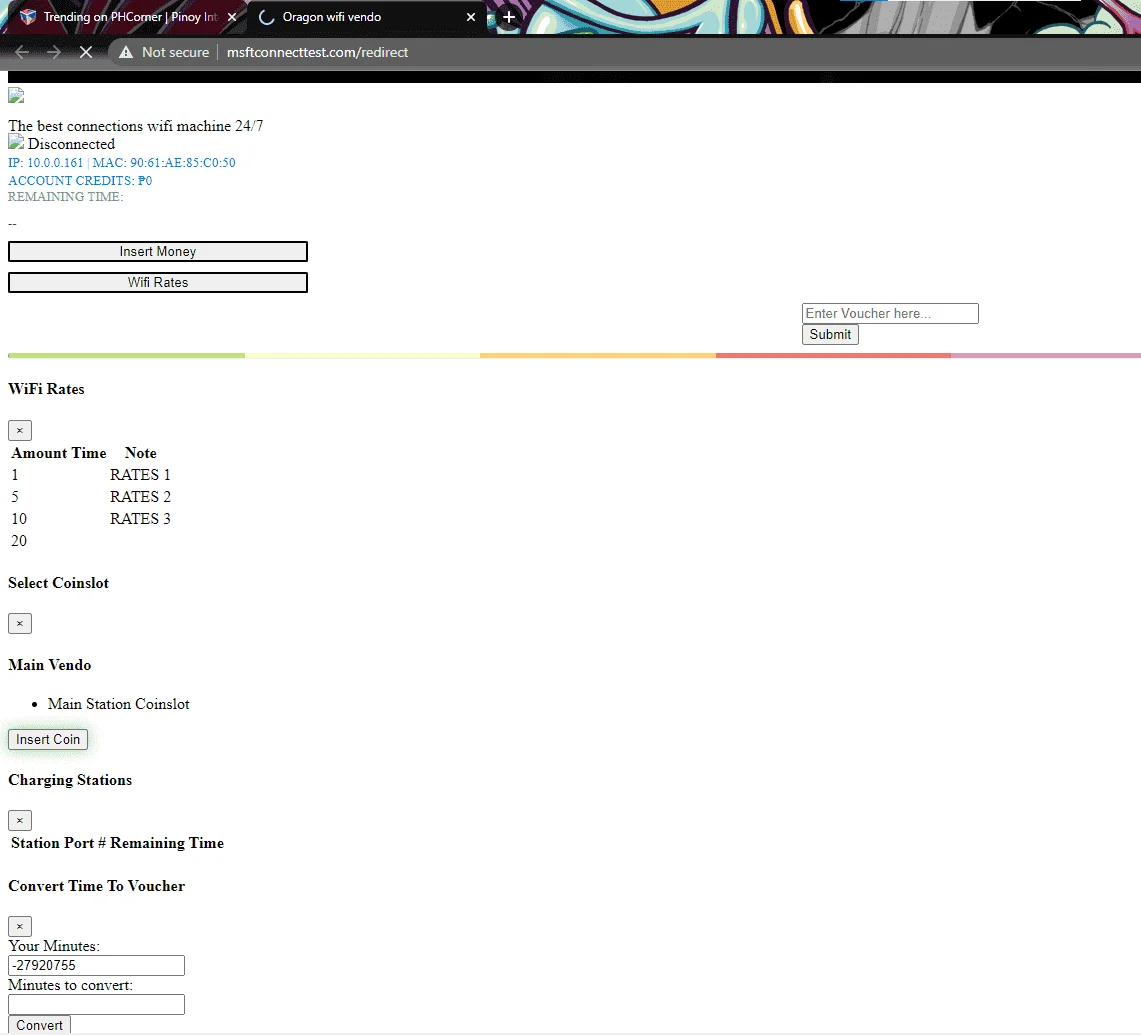Click the REMAINING TIME label

tap(65, 197)
